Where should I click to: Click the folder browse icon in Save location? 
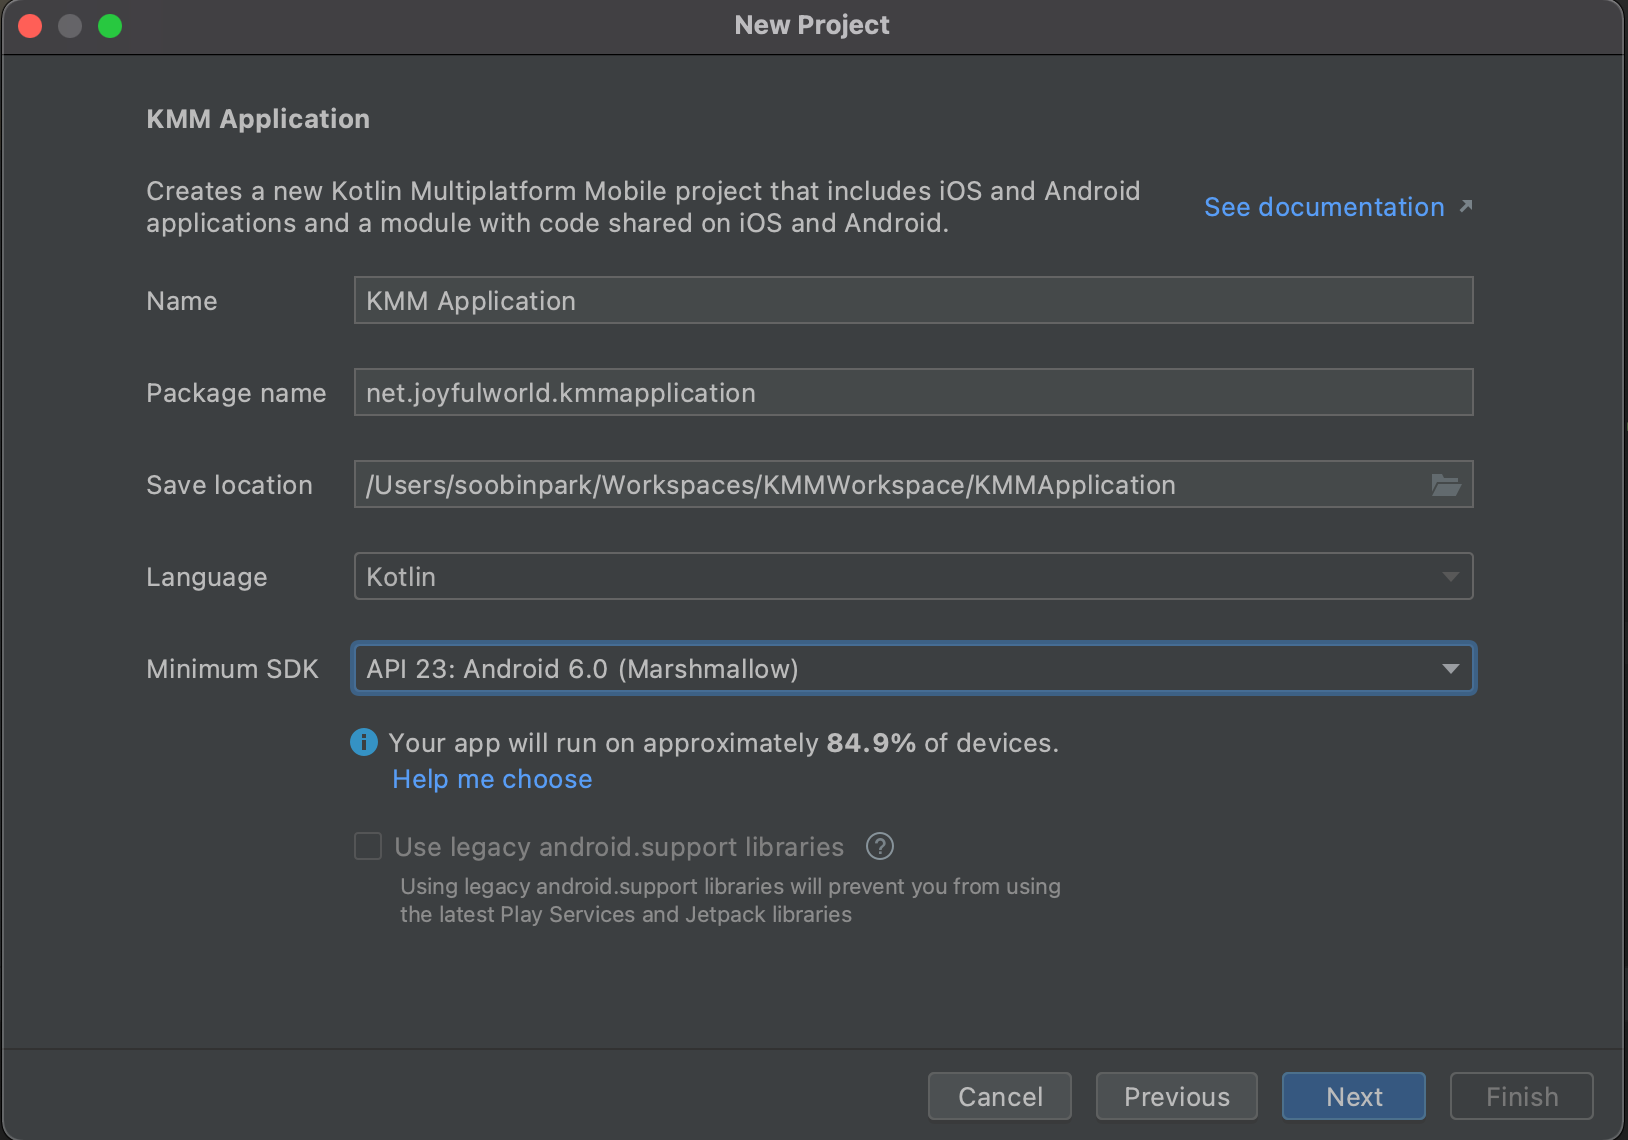click(x=1446, y=485)
